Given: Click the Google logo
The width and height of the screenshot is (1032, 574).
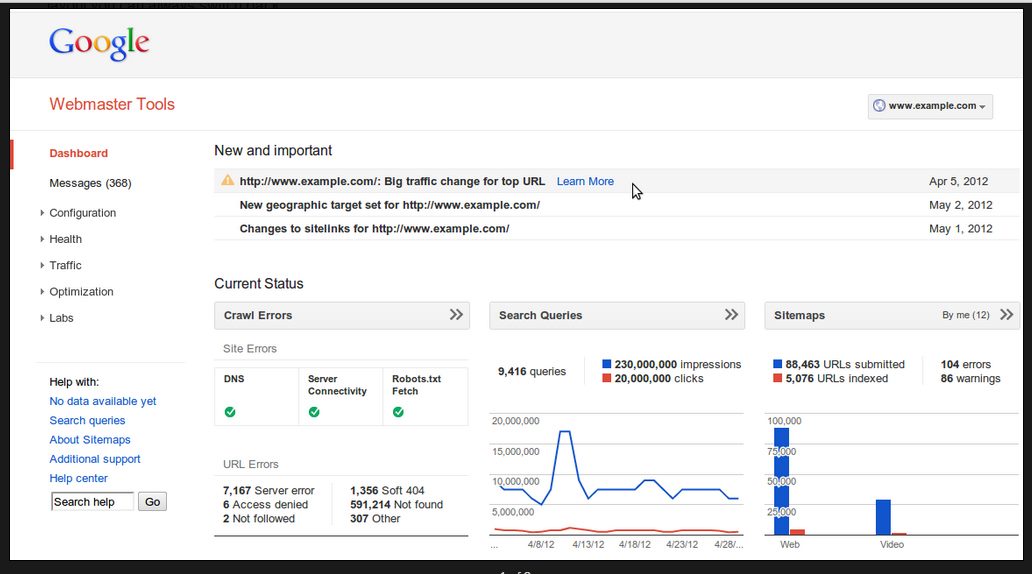Looking at the screenshot, I should click(x=99, y=42).
